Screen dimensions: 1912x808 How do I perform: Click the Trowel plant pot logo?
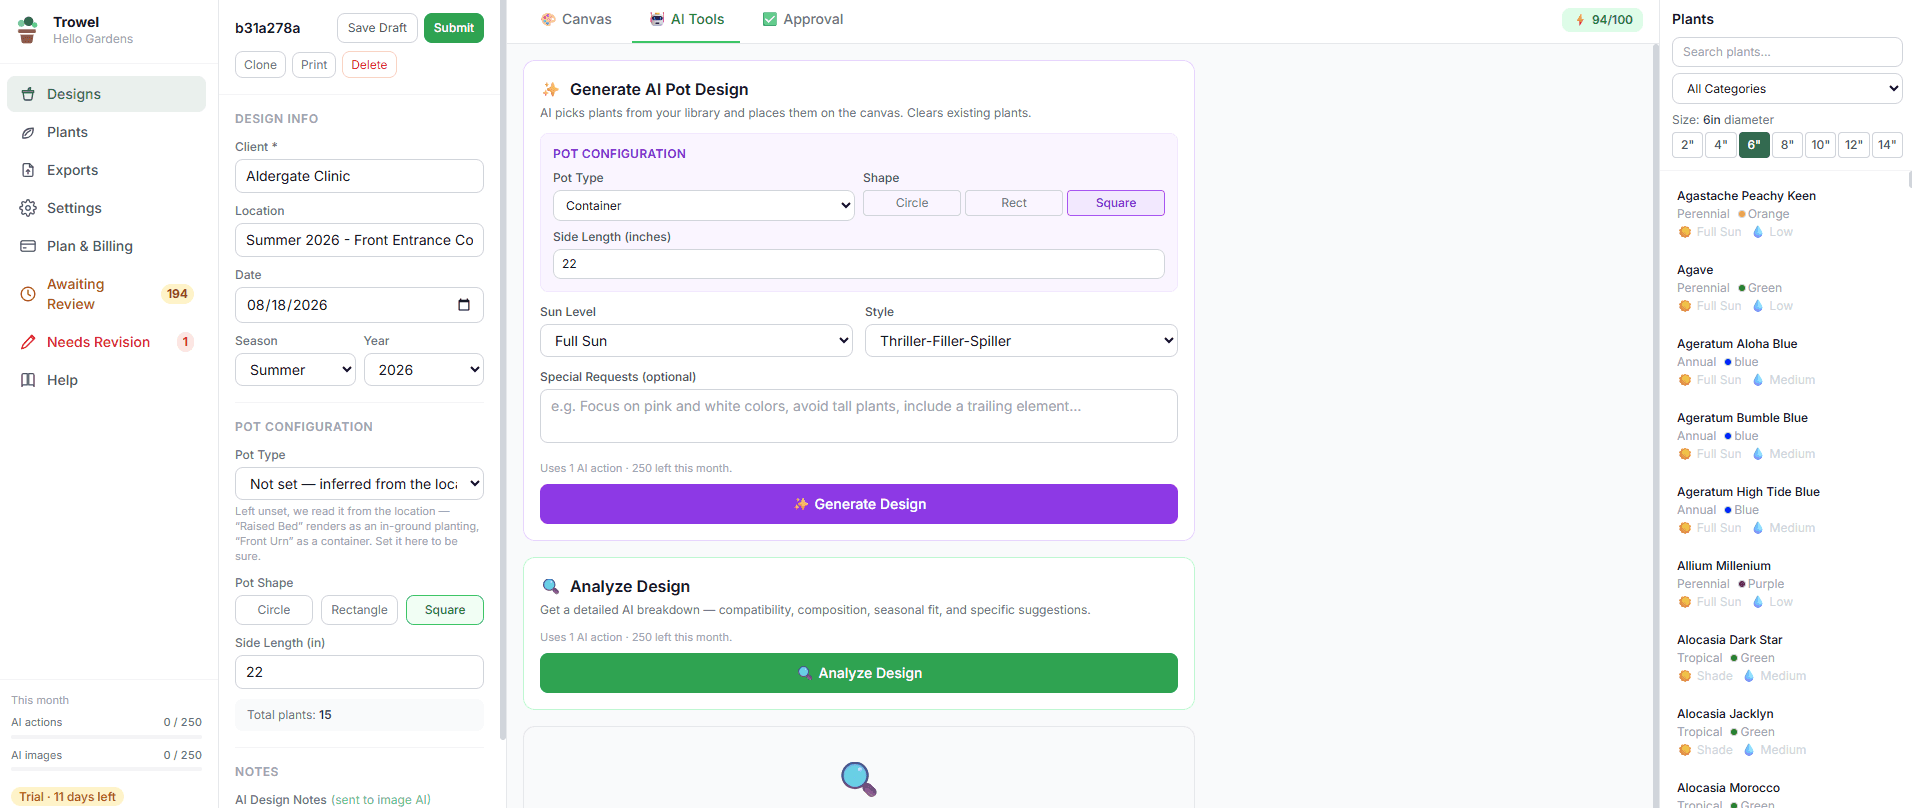pyautogui.click(x=28, y=30)
